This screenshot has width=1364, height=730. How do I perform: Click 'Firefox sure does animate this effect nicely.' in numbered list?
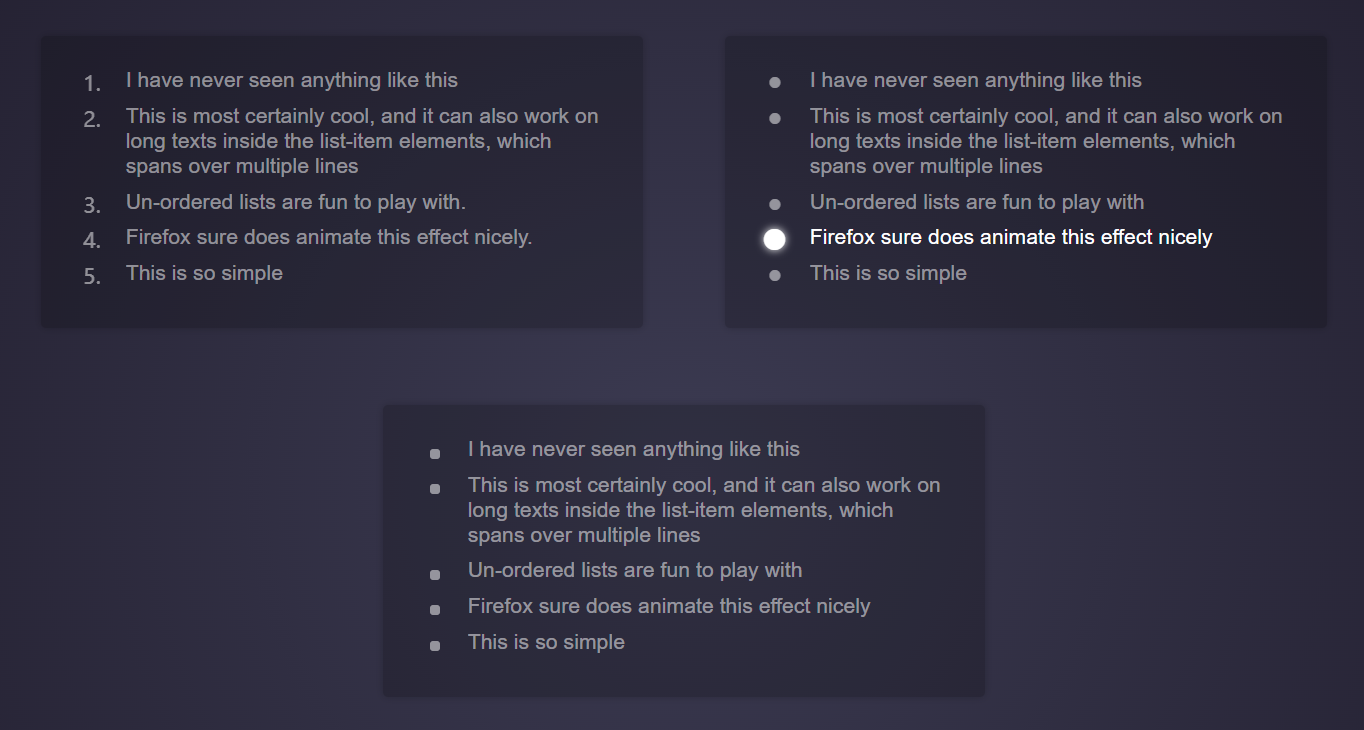[x=329, y=237]
